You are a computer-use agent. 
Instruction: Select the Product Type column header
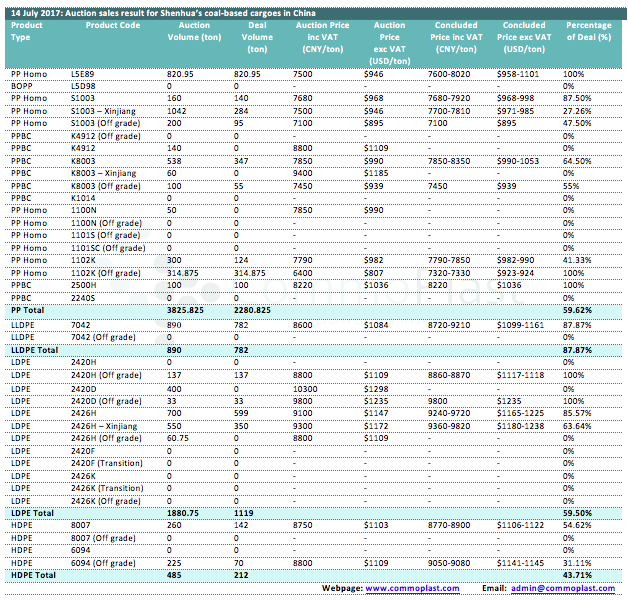pyautogui.click(x=27, y=30)
